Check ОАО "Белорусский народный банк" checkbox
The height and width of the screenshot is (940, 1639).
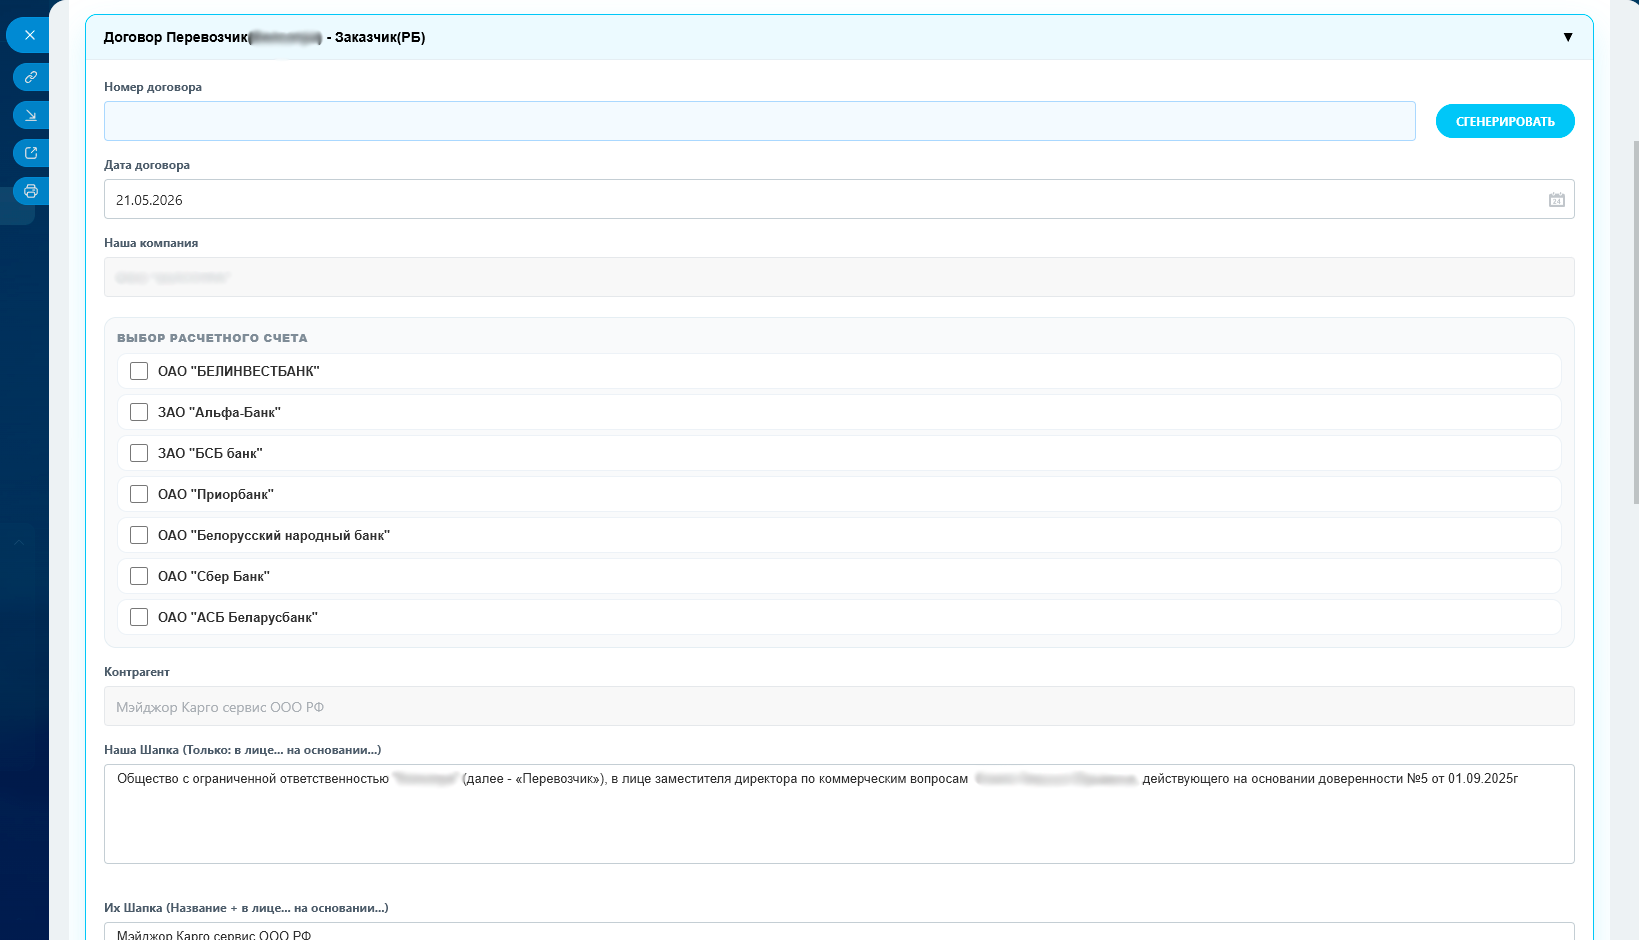point(139,535)
